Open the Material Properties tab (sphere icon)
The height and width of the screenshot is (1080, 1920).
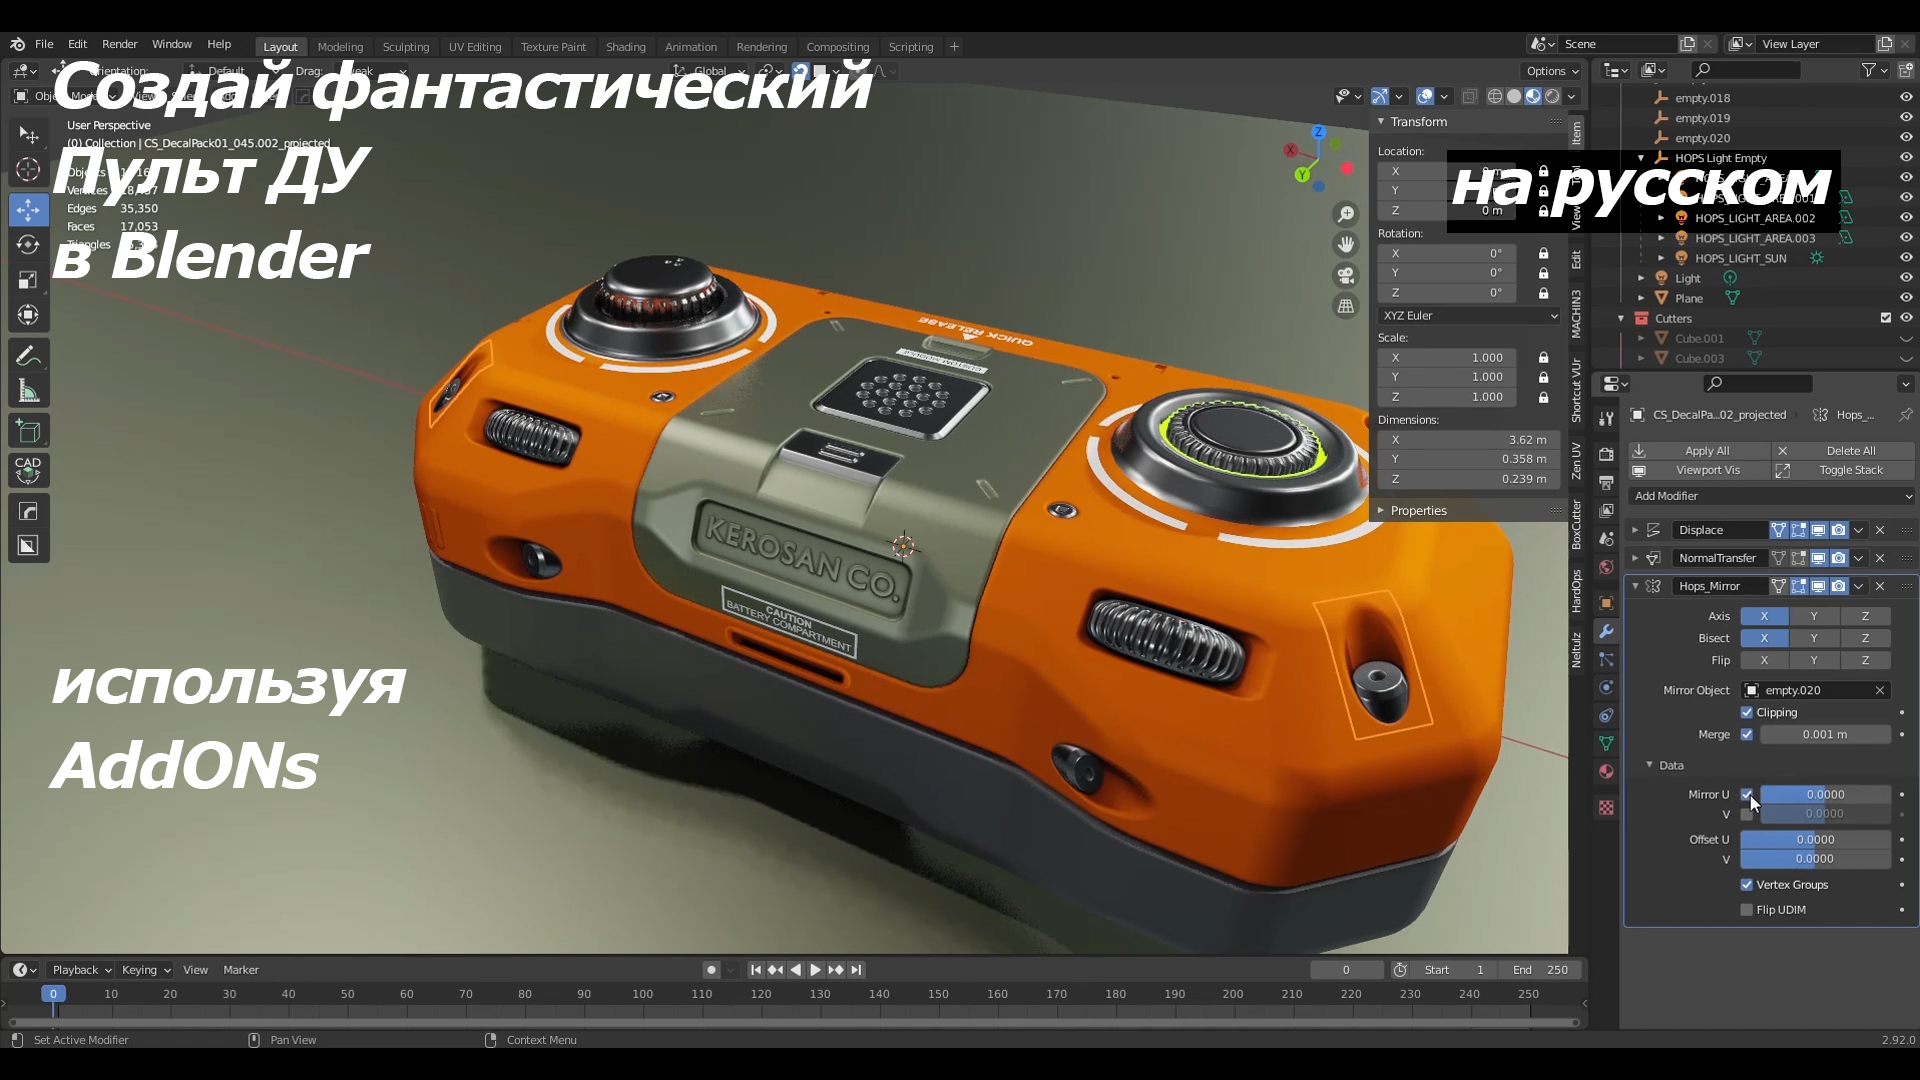click(1606, 771)
